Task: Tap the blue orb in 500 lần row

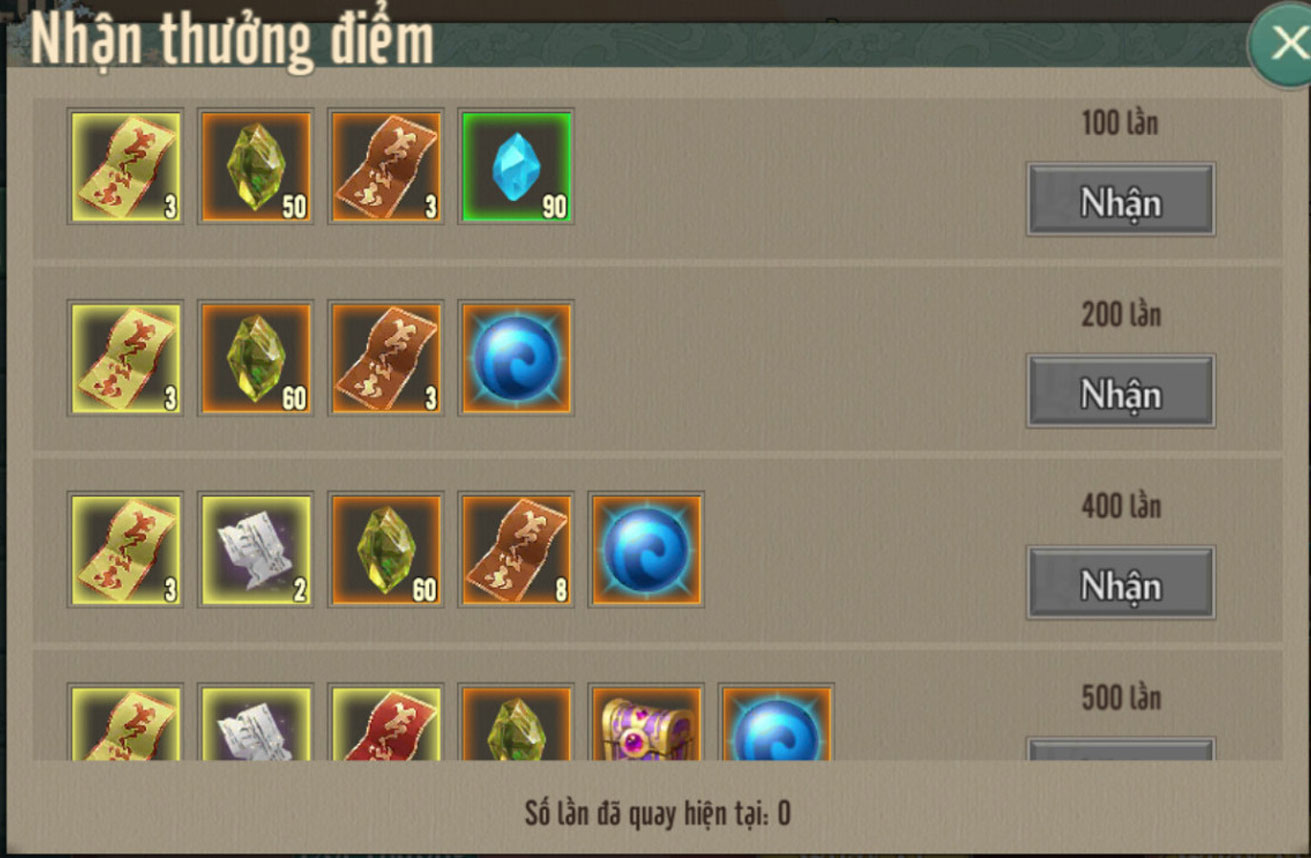Action: (776, 722)
